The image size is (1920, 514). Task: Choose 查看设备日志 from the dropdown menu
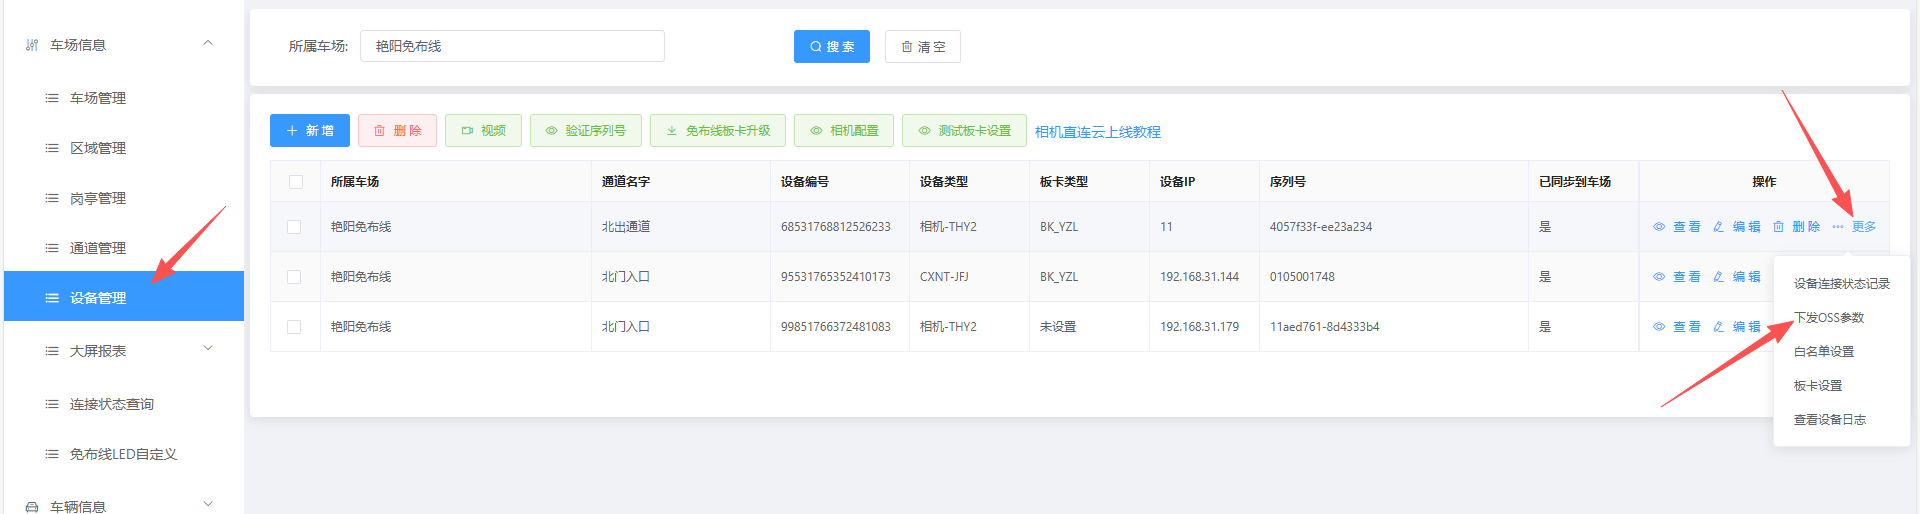pos(1842,420)
